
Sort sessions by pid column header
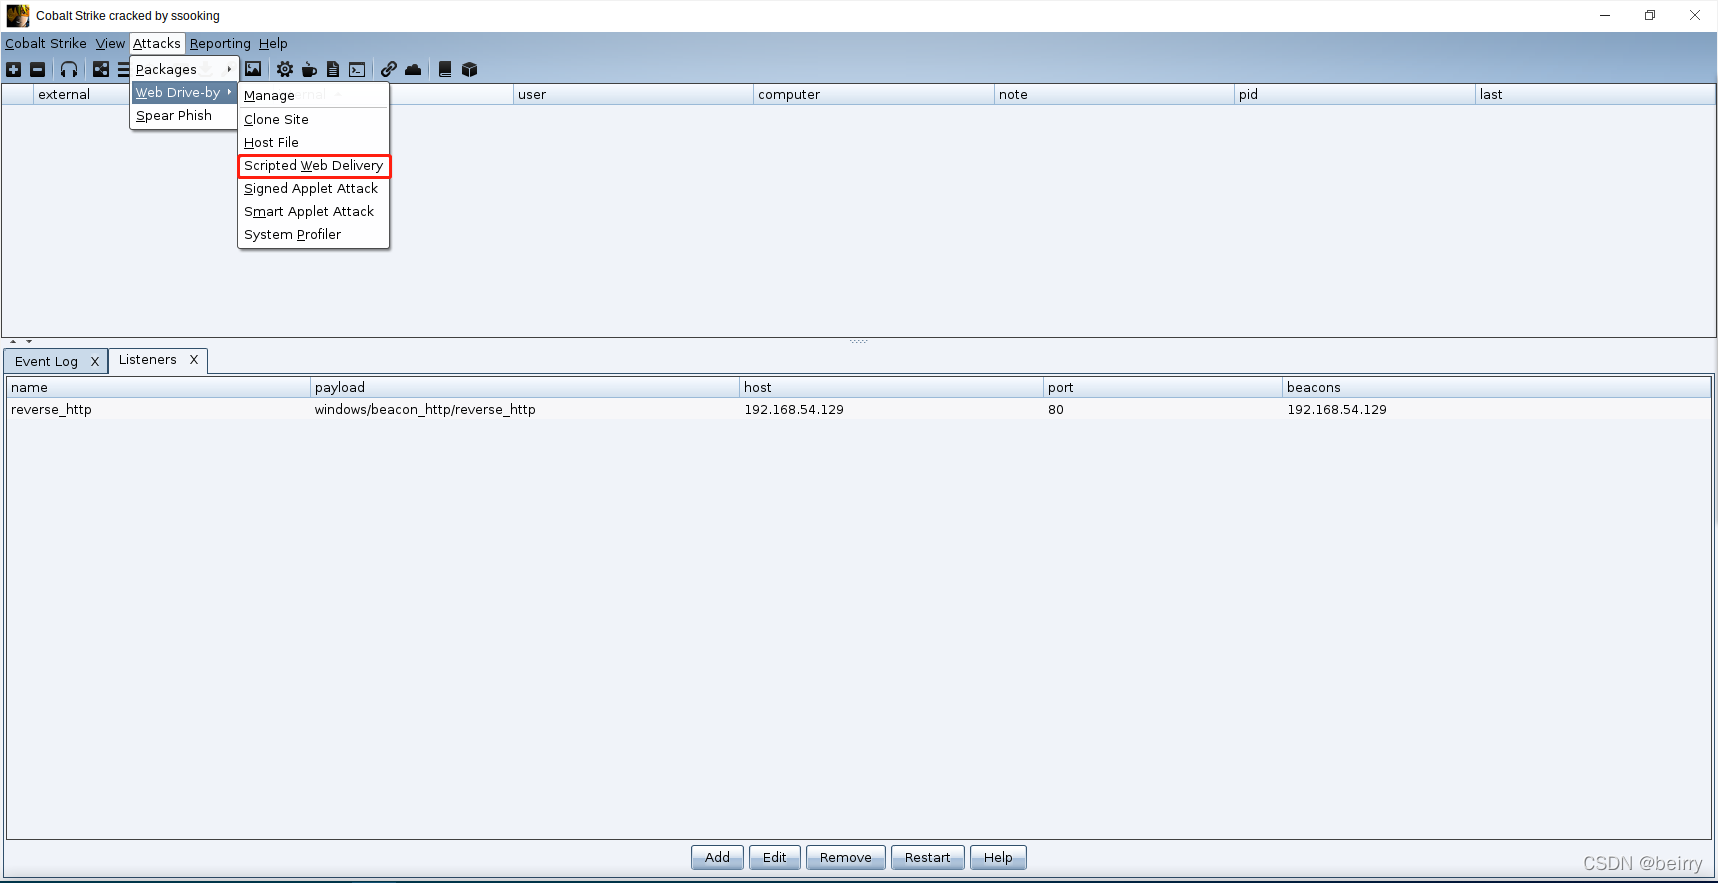point(1355,94)
